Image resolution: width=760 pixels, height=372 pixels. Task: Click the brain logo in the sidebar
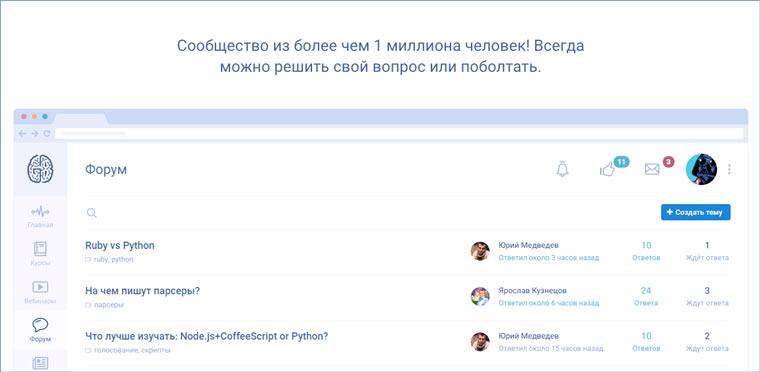[40, 169]
